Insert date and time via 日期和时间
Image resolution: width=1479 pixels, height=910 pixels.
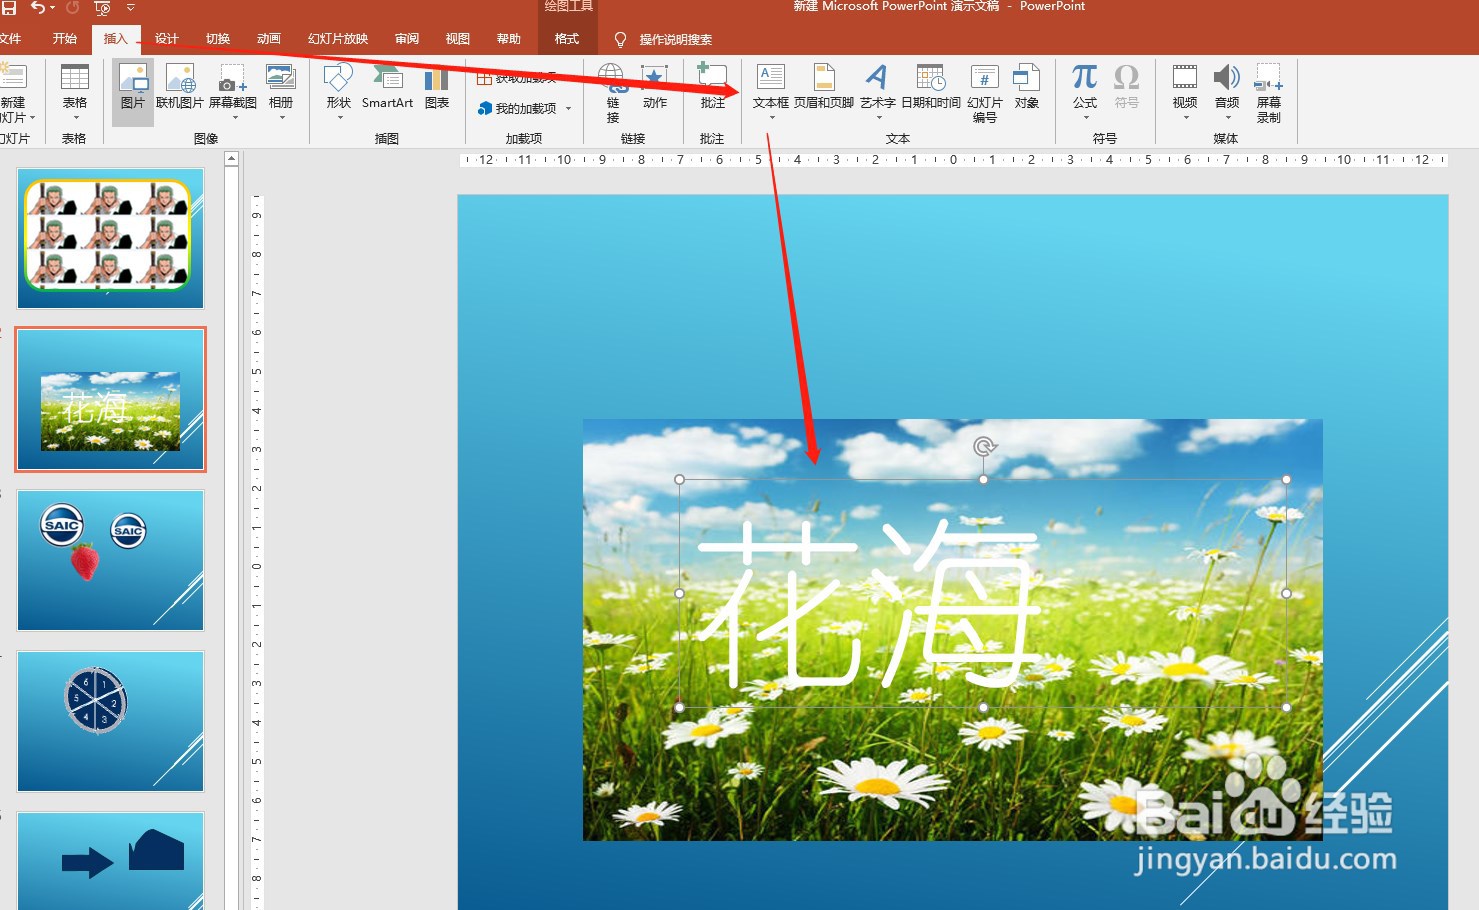coord(930,90)
